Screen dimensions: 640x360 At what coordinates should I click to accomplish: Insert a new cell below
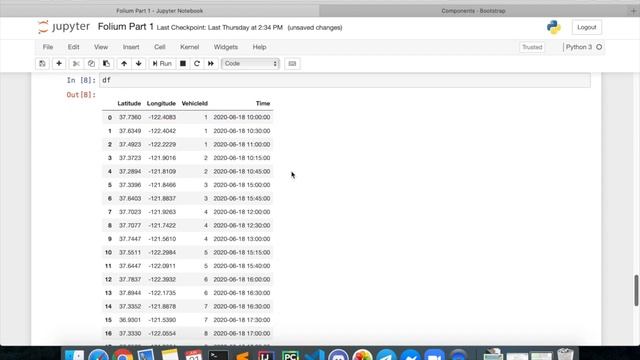pos(59,64)
